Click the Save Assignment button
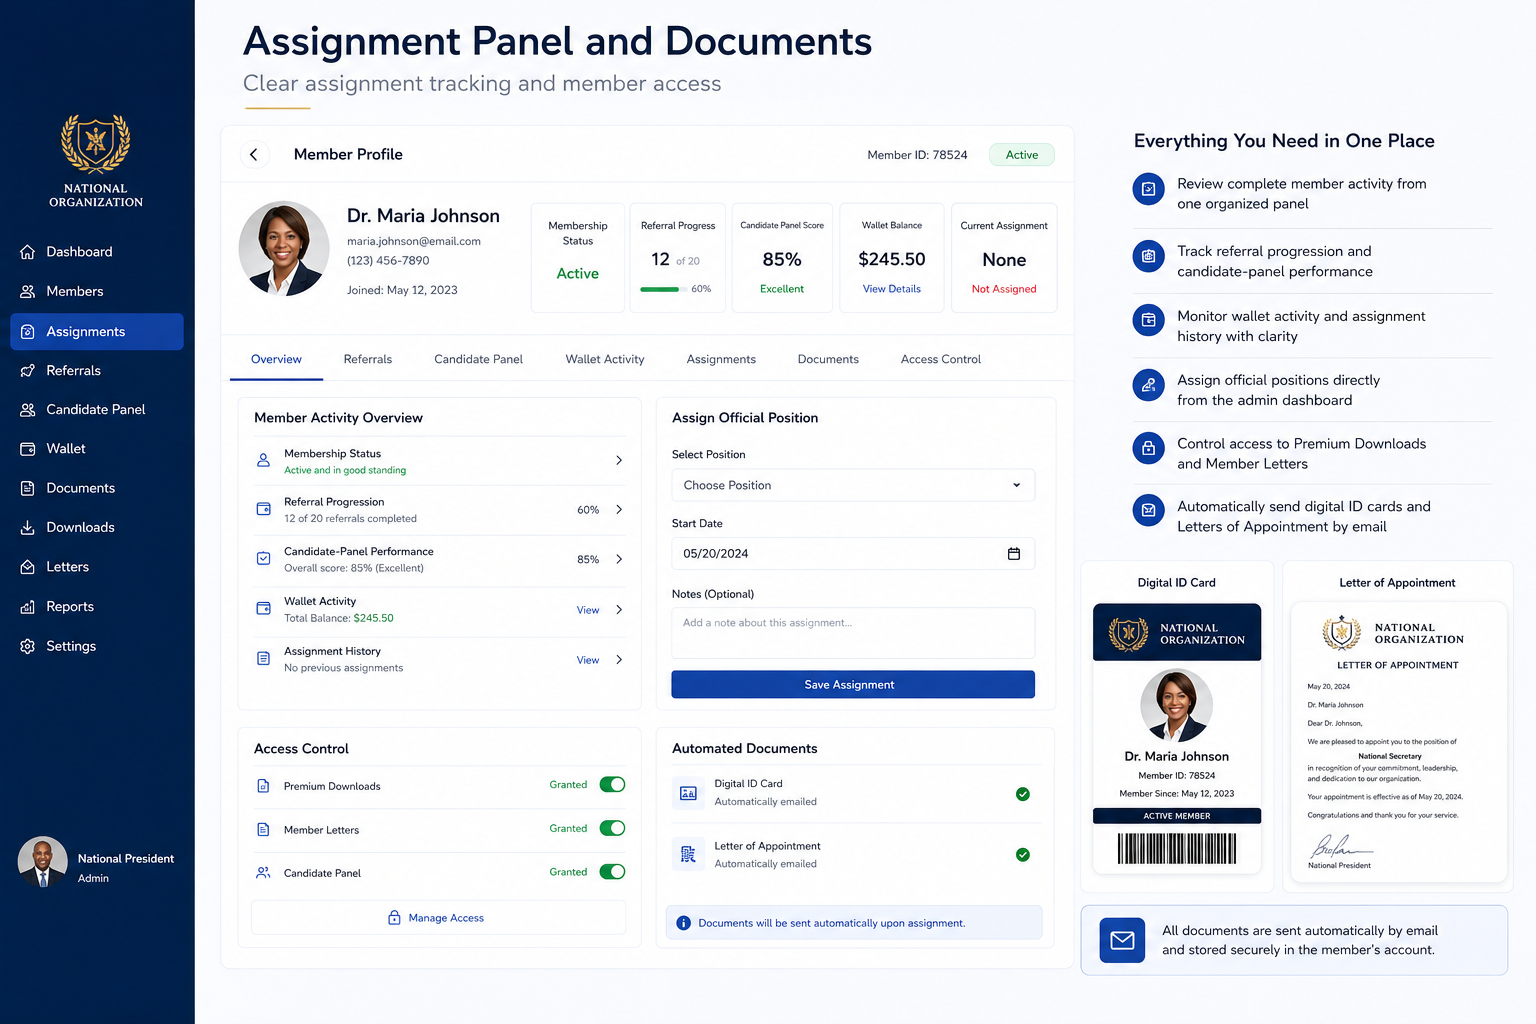 [853, 685]
